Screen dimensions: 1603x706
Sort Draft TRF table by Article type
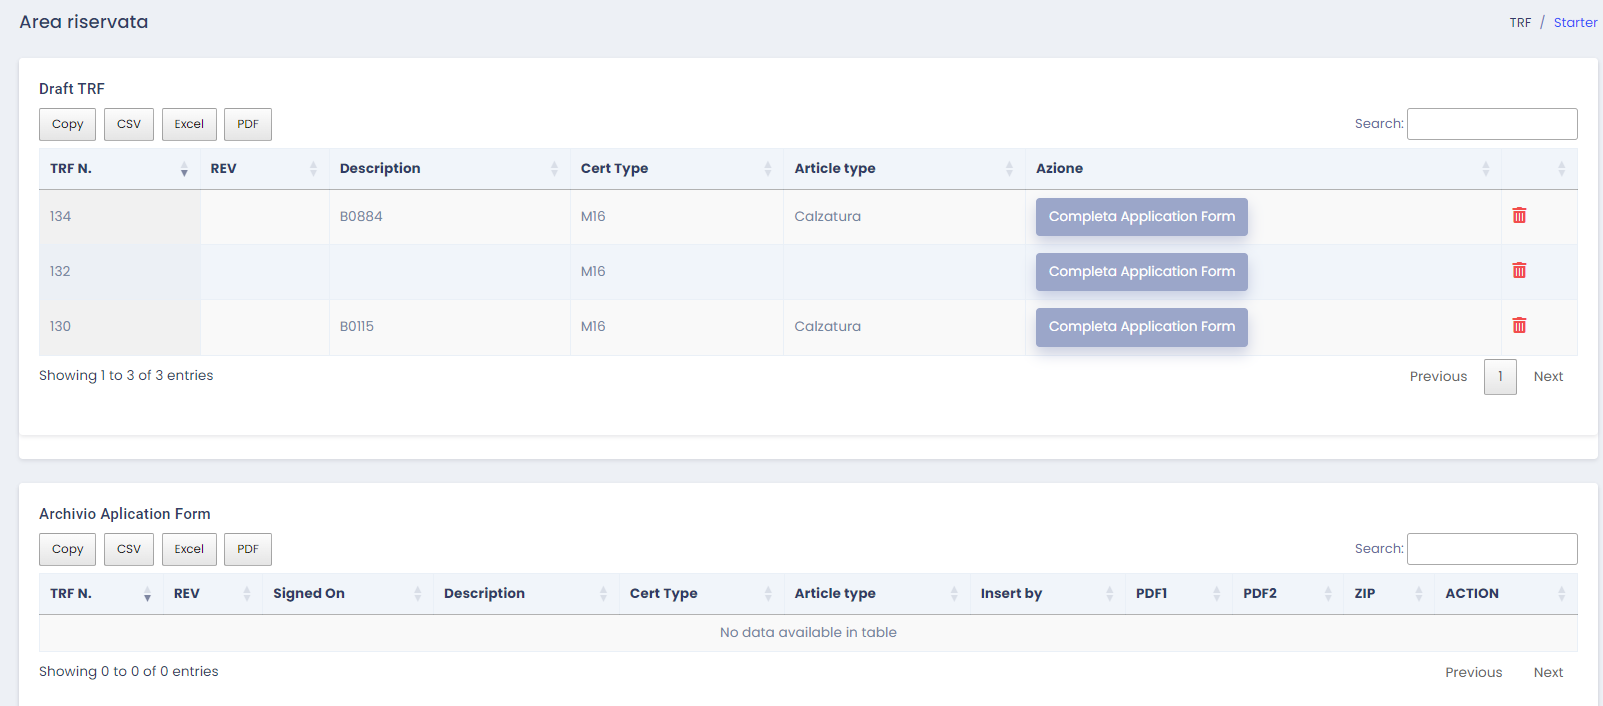904,169
